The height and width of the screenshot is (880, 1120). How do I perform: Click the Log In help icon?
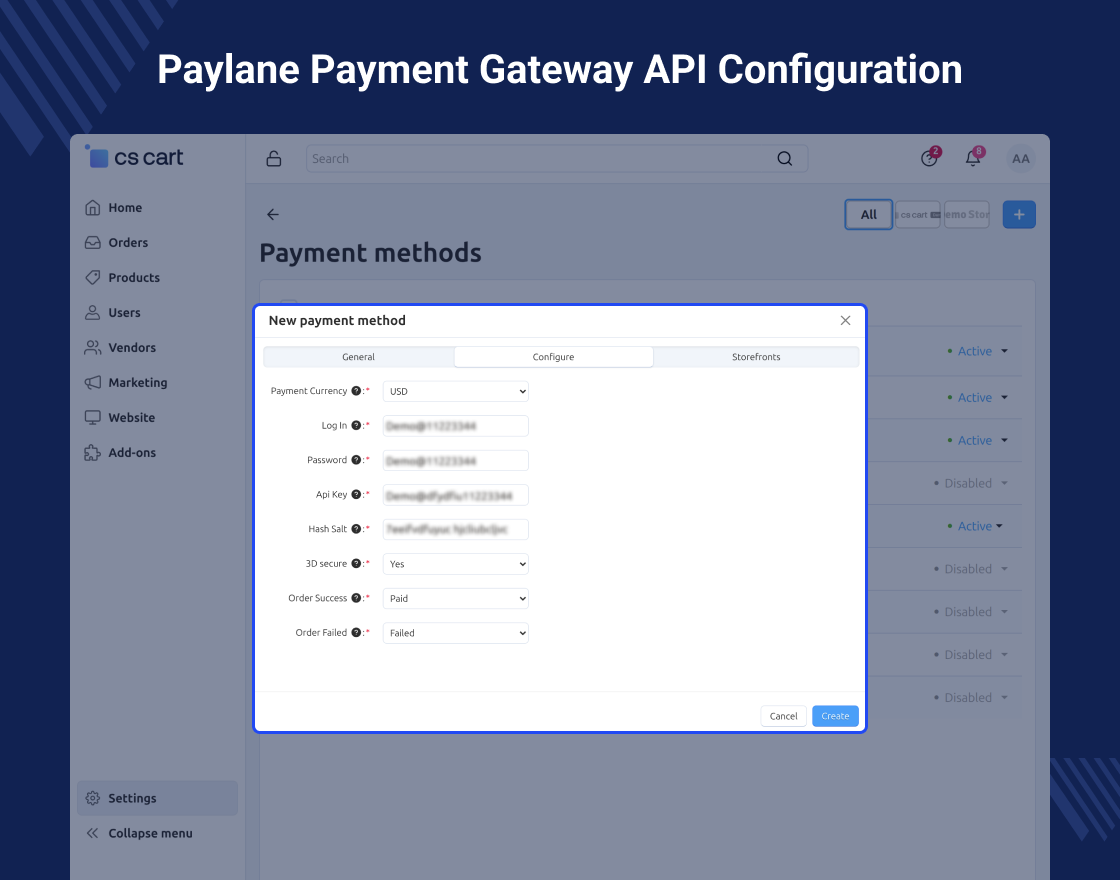pos(356,426)
